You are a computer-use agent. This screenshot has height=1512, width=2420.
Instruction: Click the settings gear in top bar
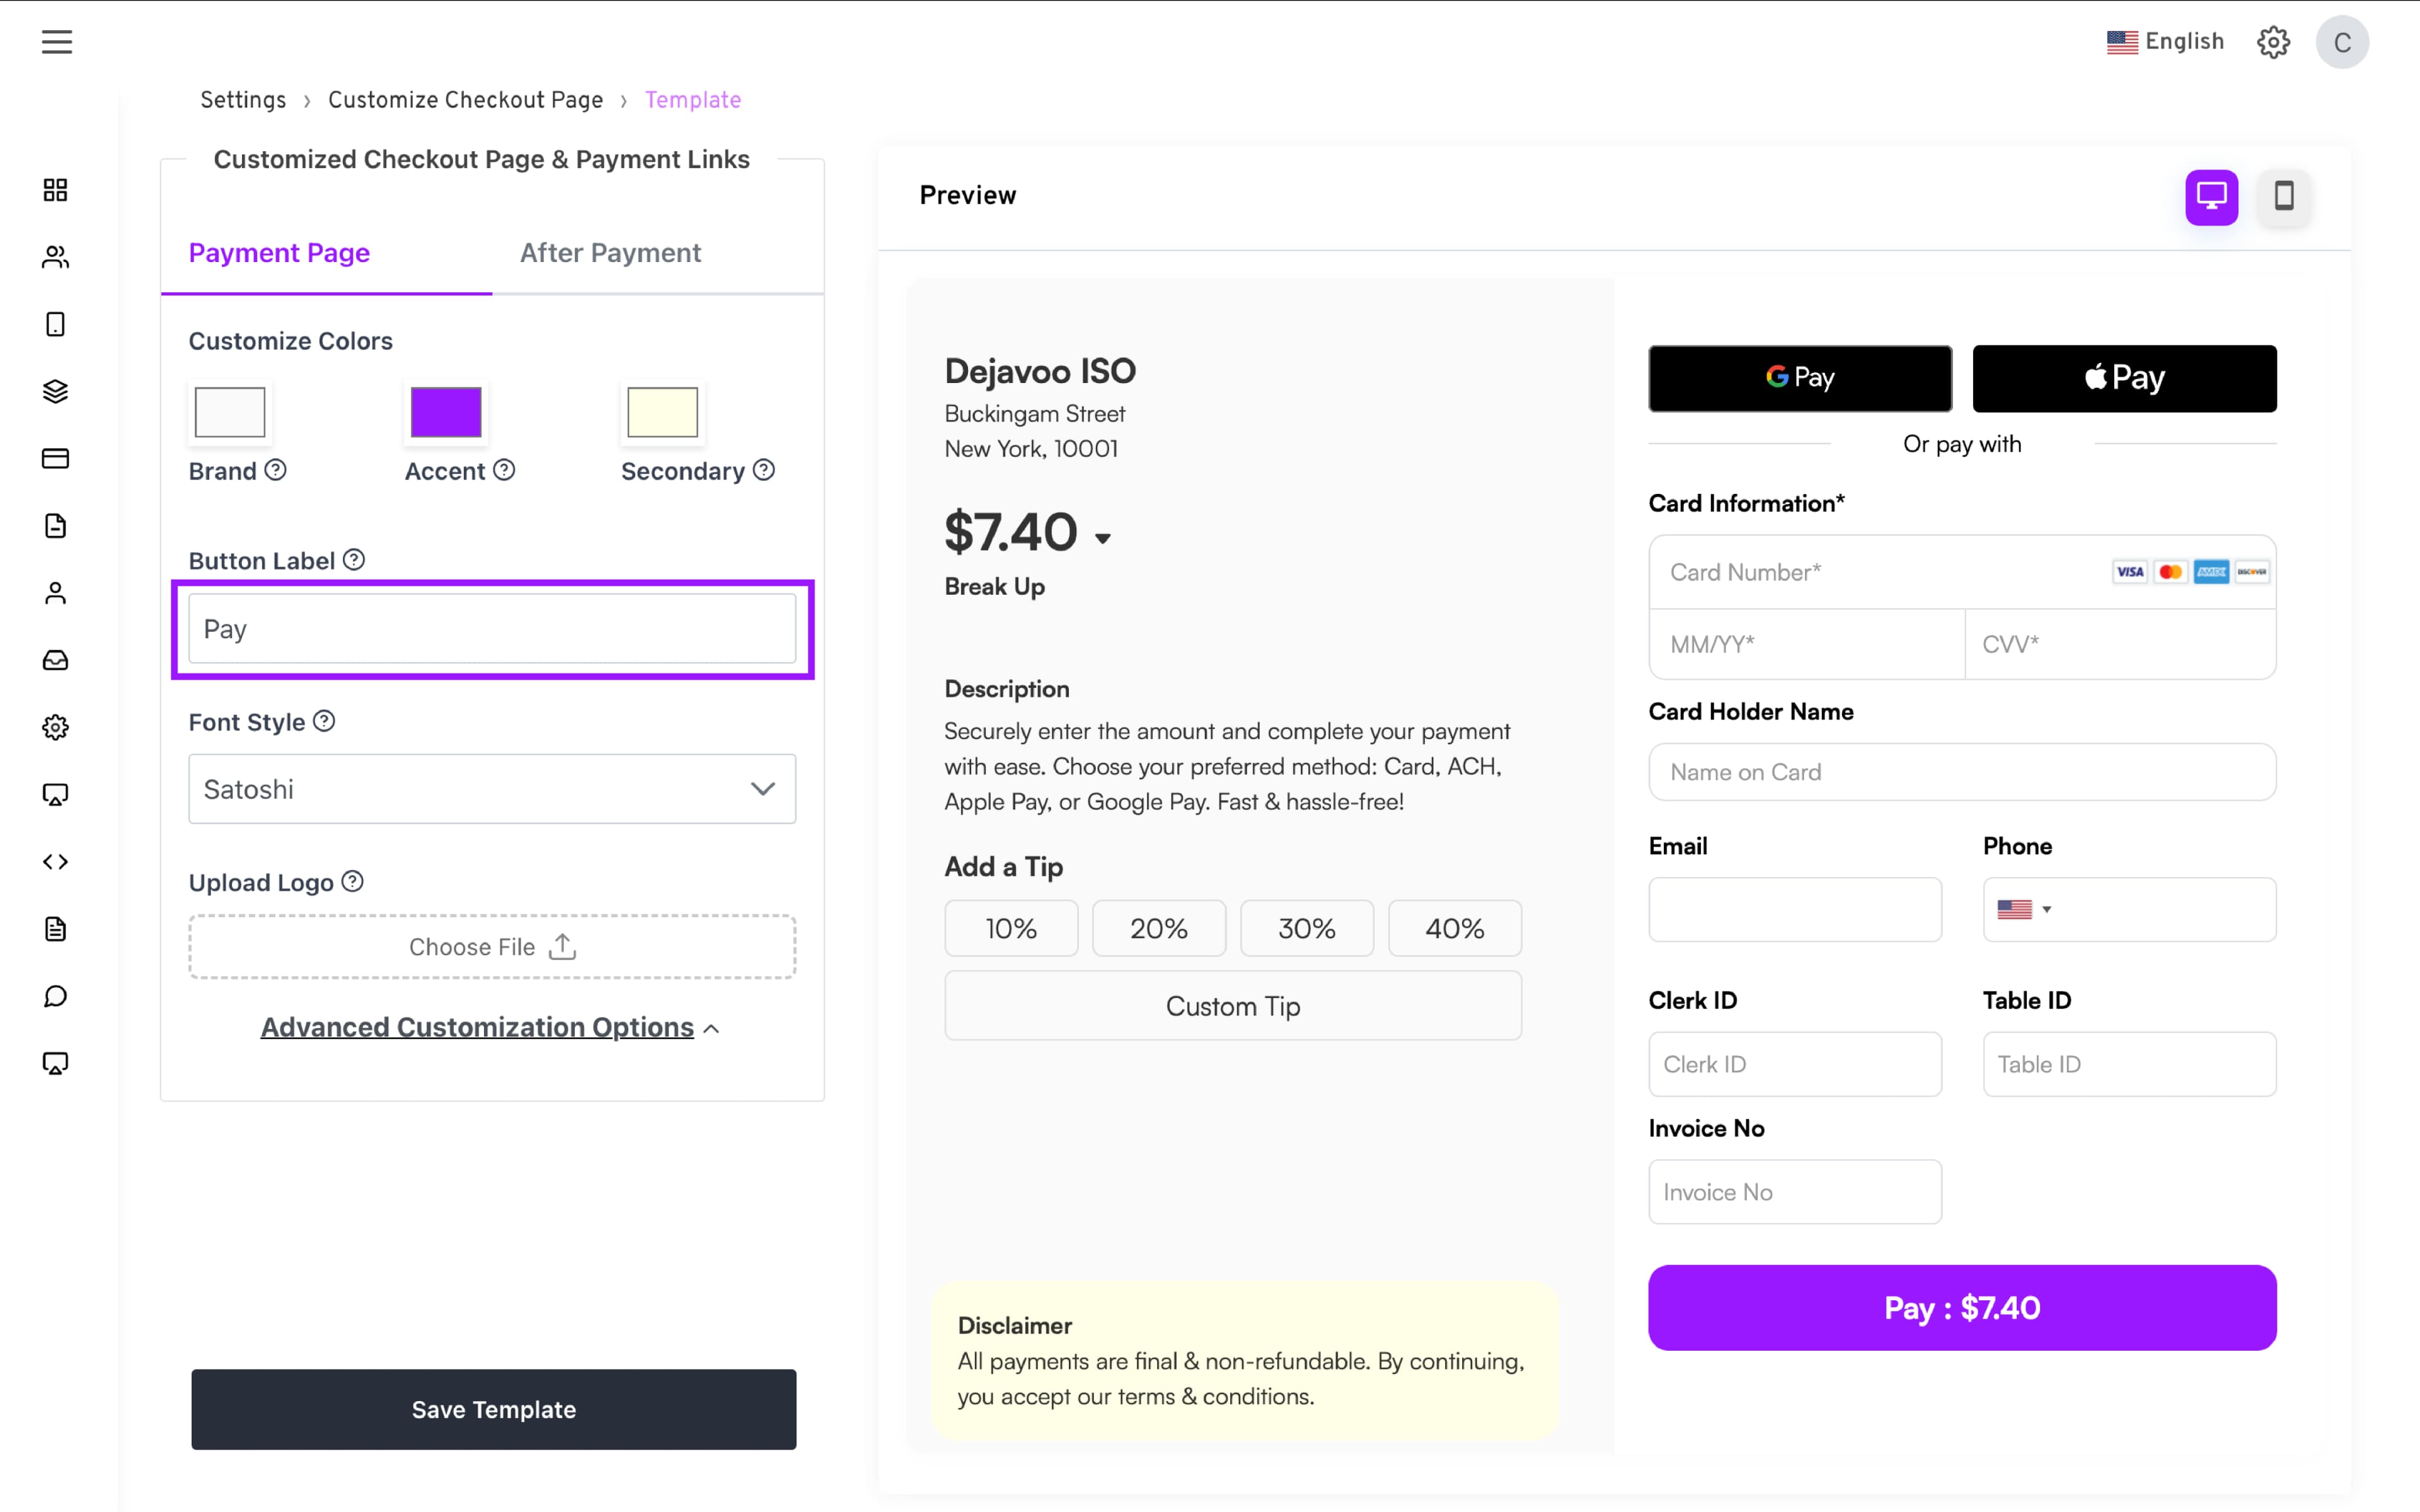tap(2273, 42)
